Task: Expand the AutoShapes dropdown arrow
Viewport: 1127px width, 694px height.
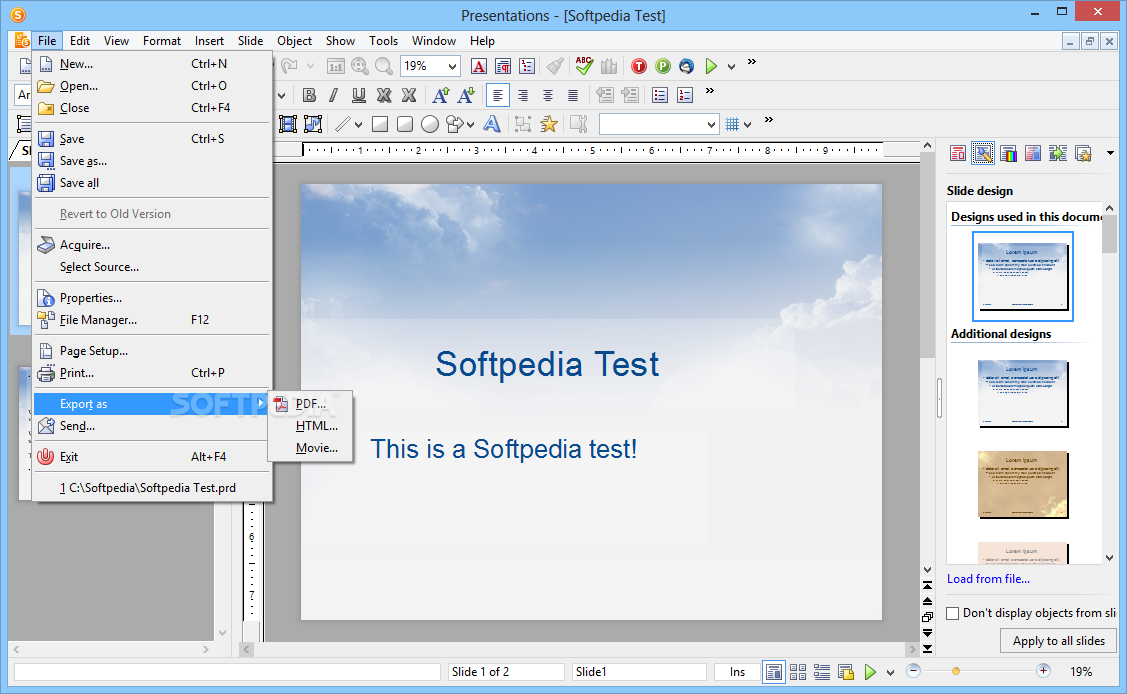Action: (470, 125)
